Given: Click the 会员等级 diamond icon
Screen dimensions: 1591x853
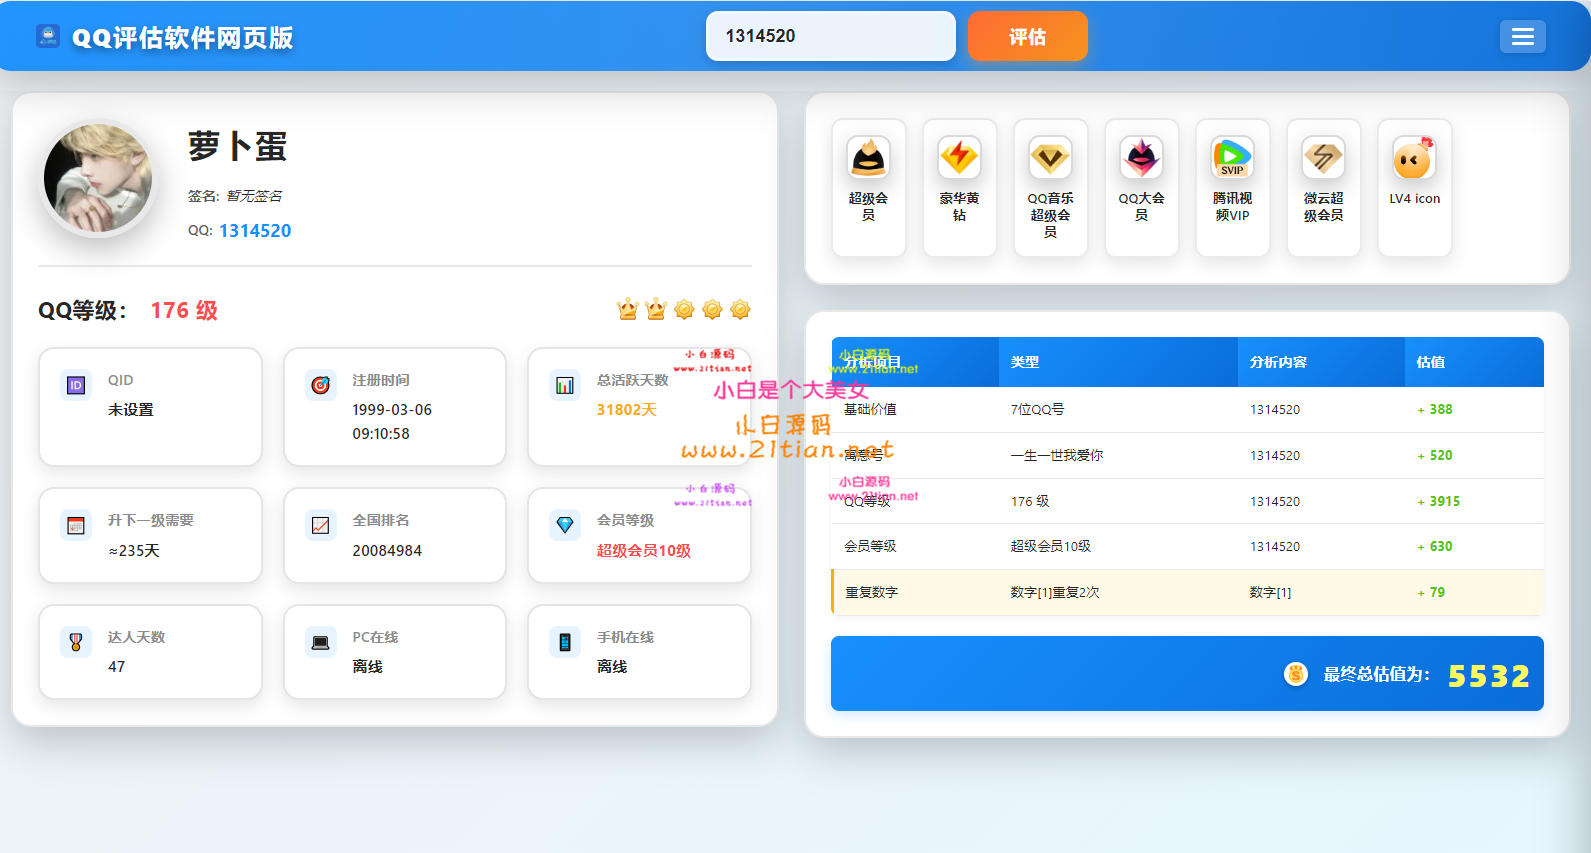Looking at the screenshot, I should click(x=565, y=525).
